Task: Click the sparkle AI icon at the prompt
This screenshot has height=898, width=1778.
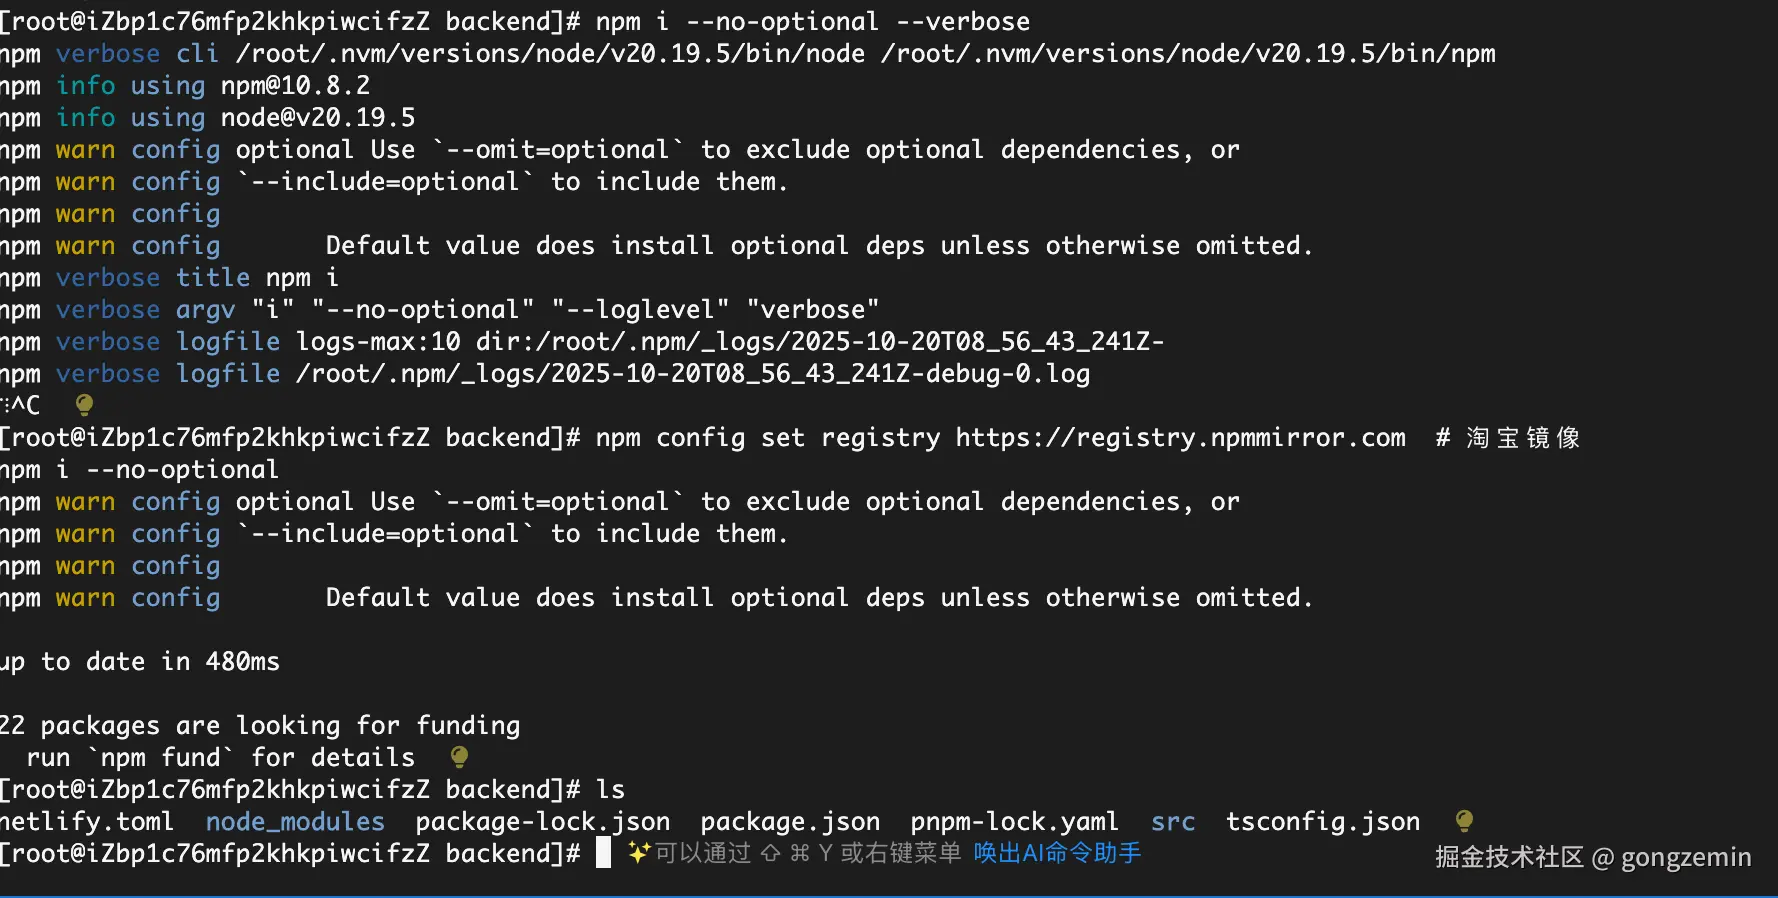Action: click(638, 852)
